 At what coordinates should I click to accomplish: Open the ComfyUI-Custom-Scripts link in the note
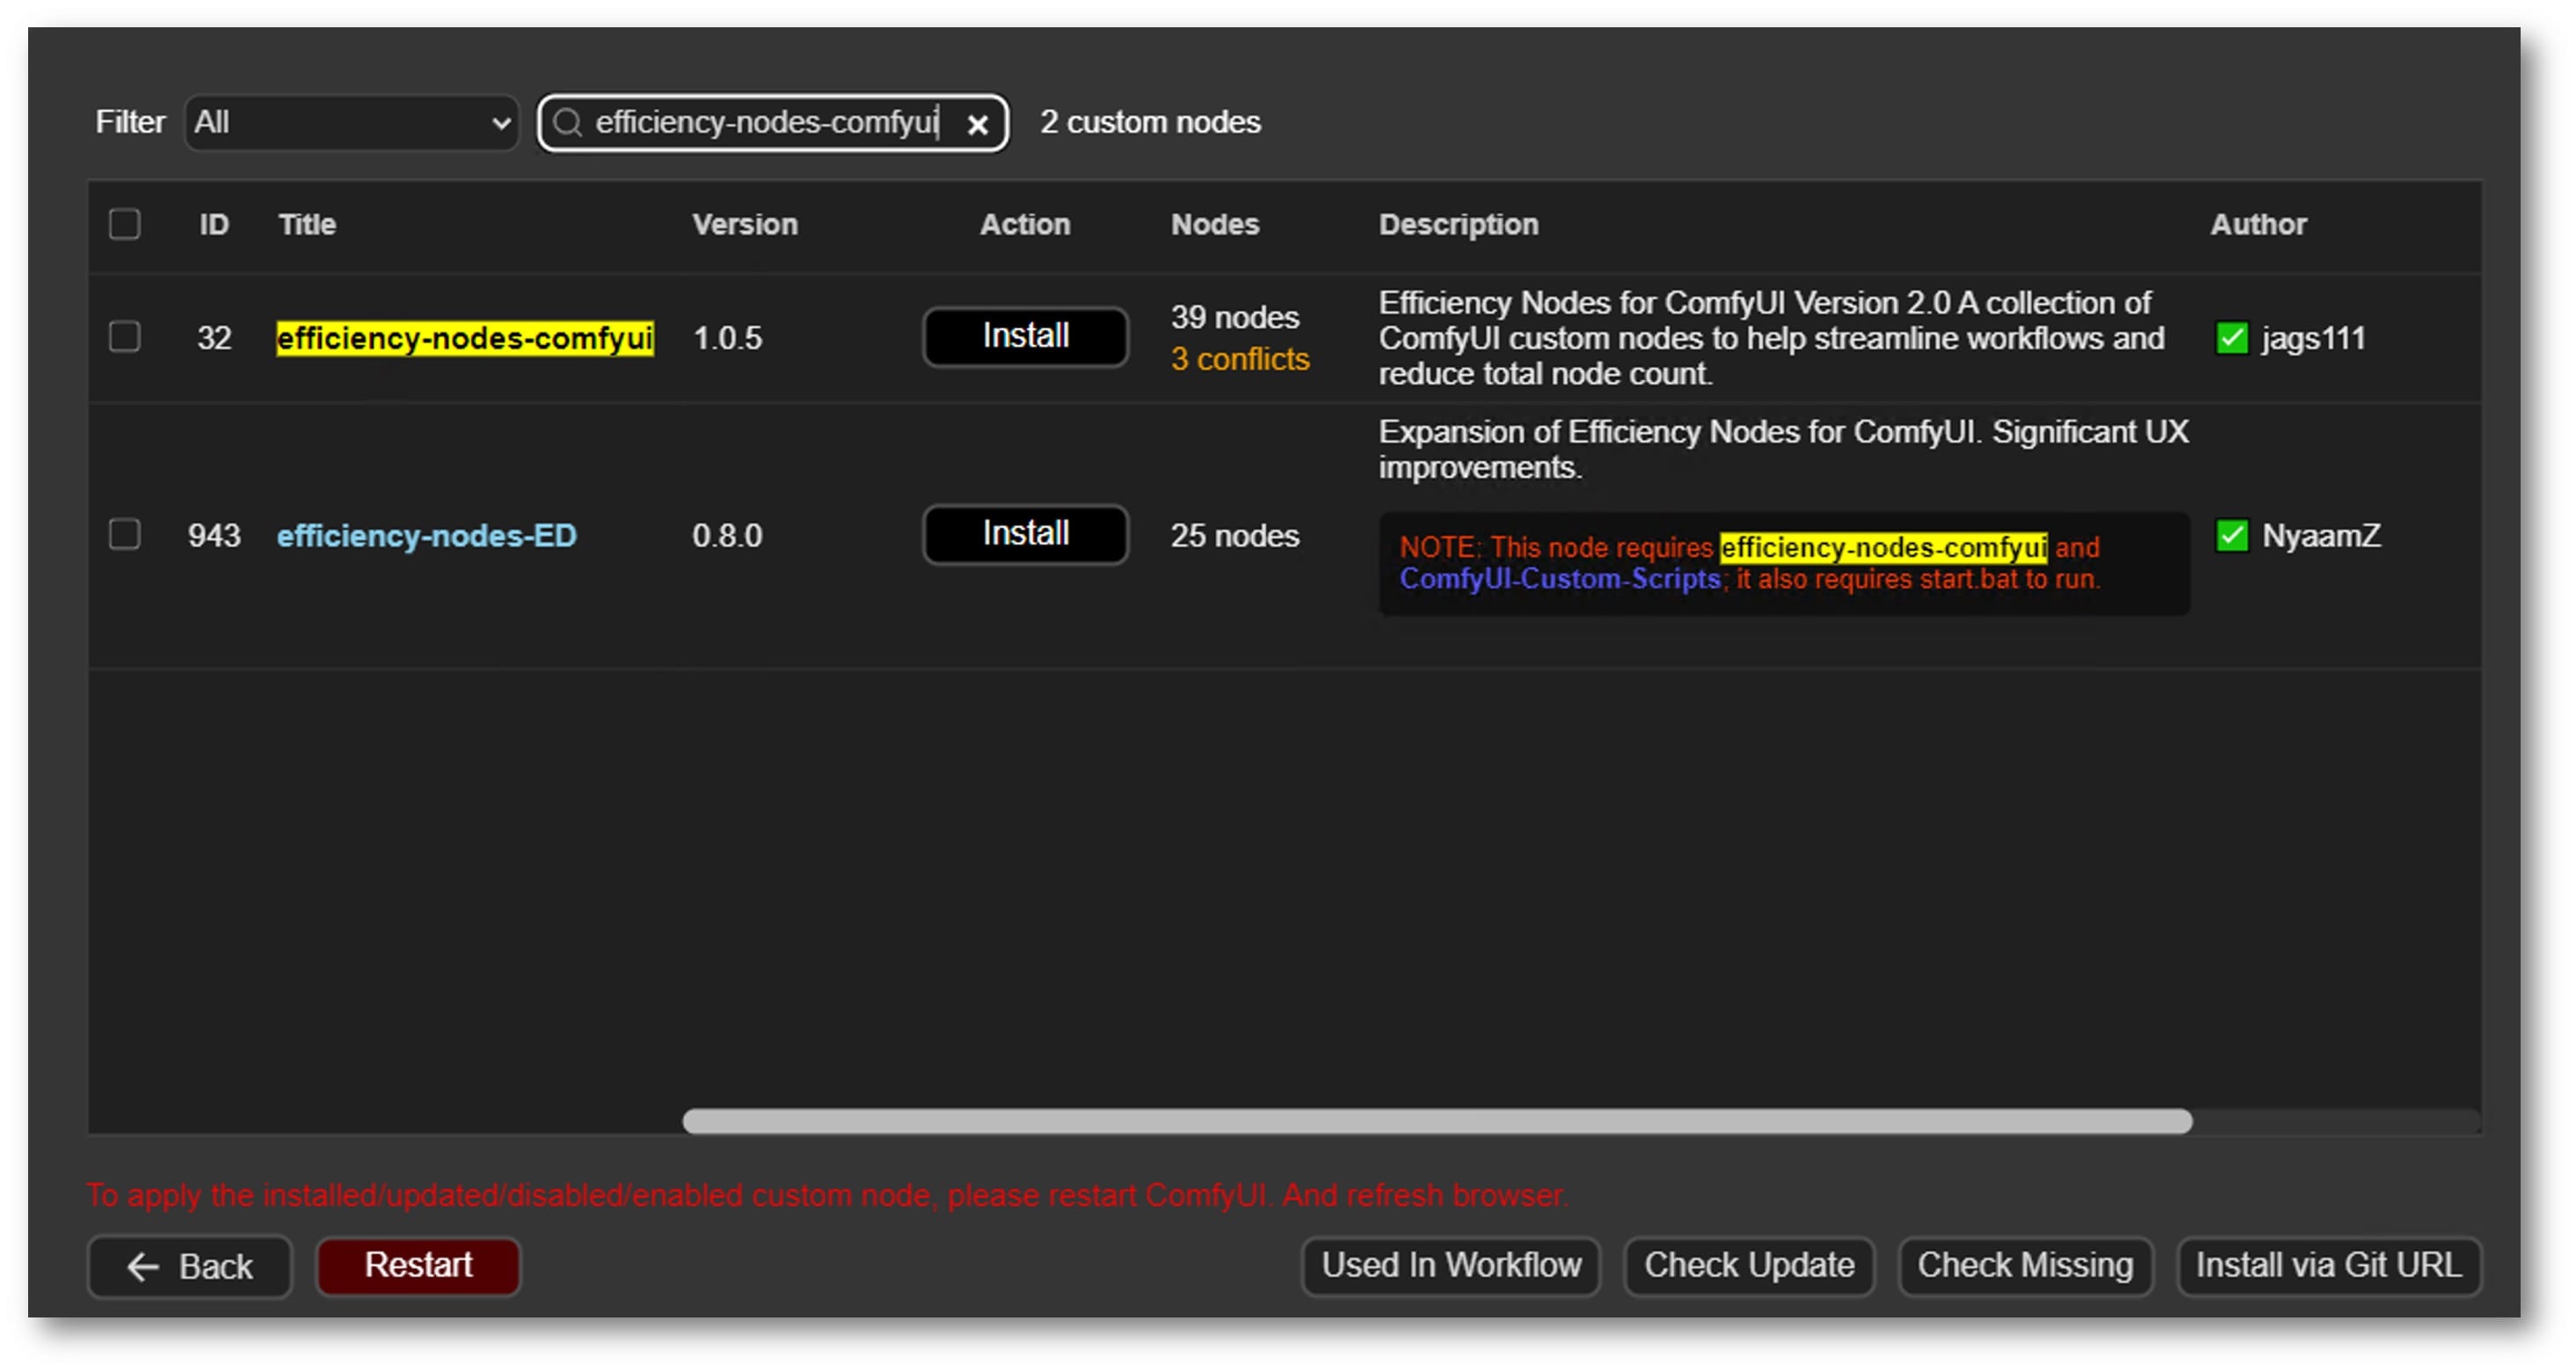(x=1559, y=579)
